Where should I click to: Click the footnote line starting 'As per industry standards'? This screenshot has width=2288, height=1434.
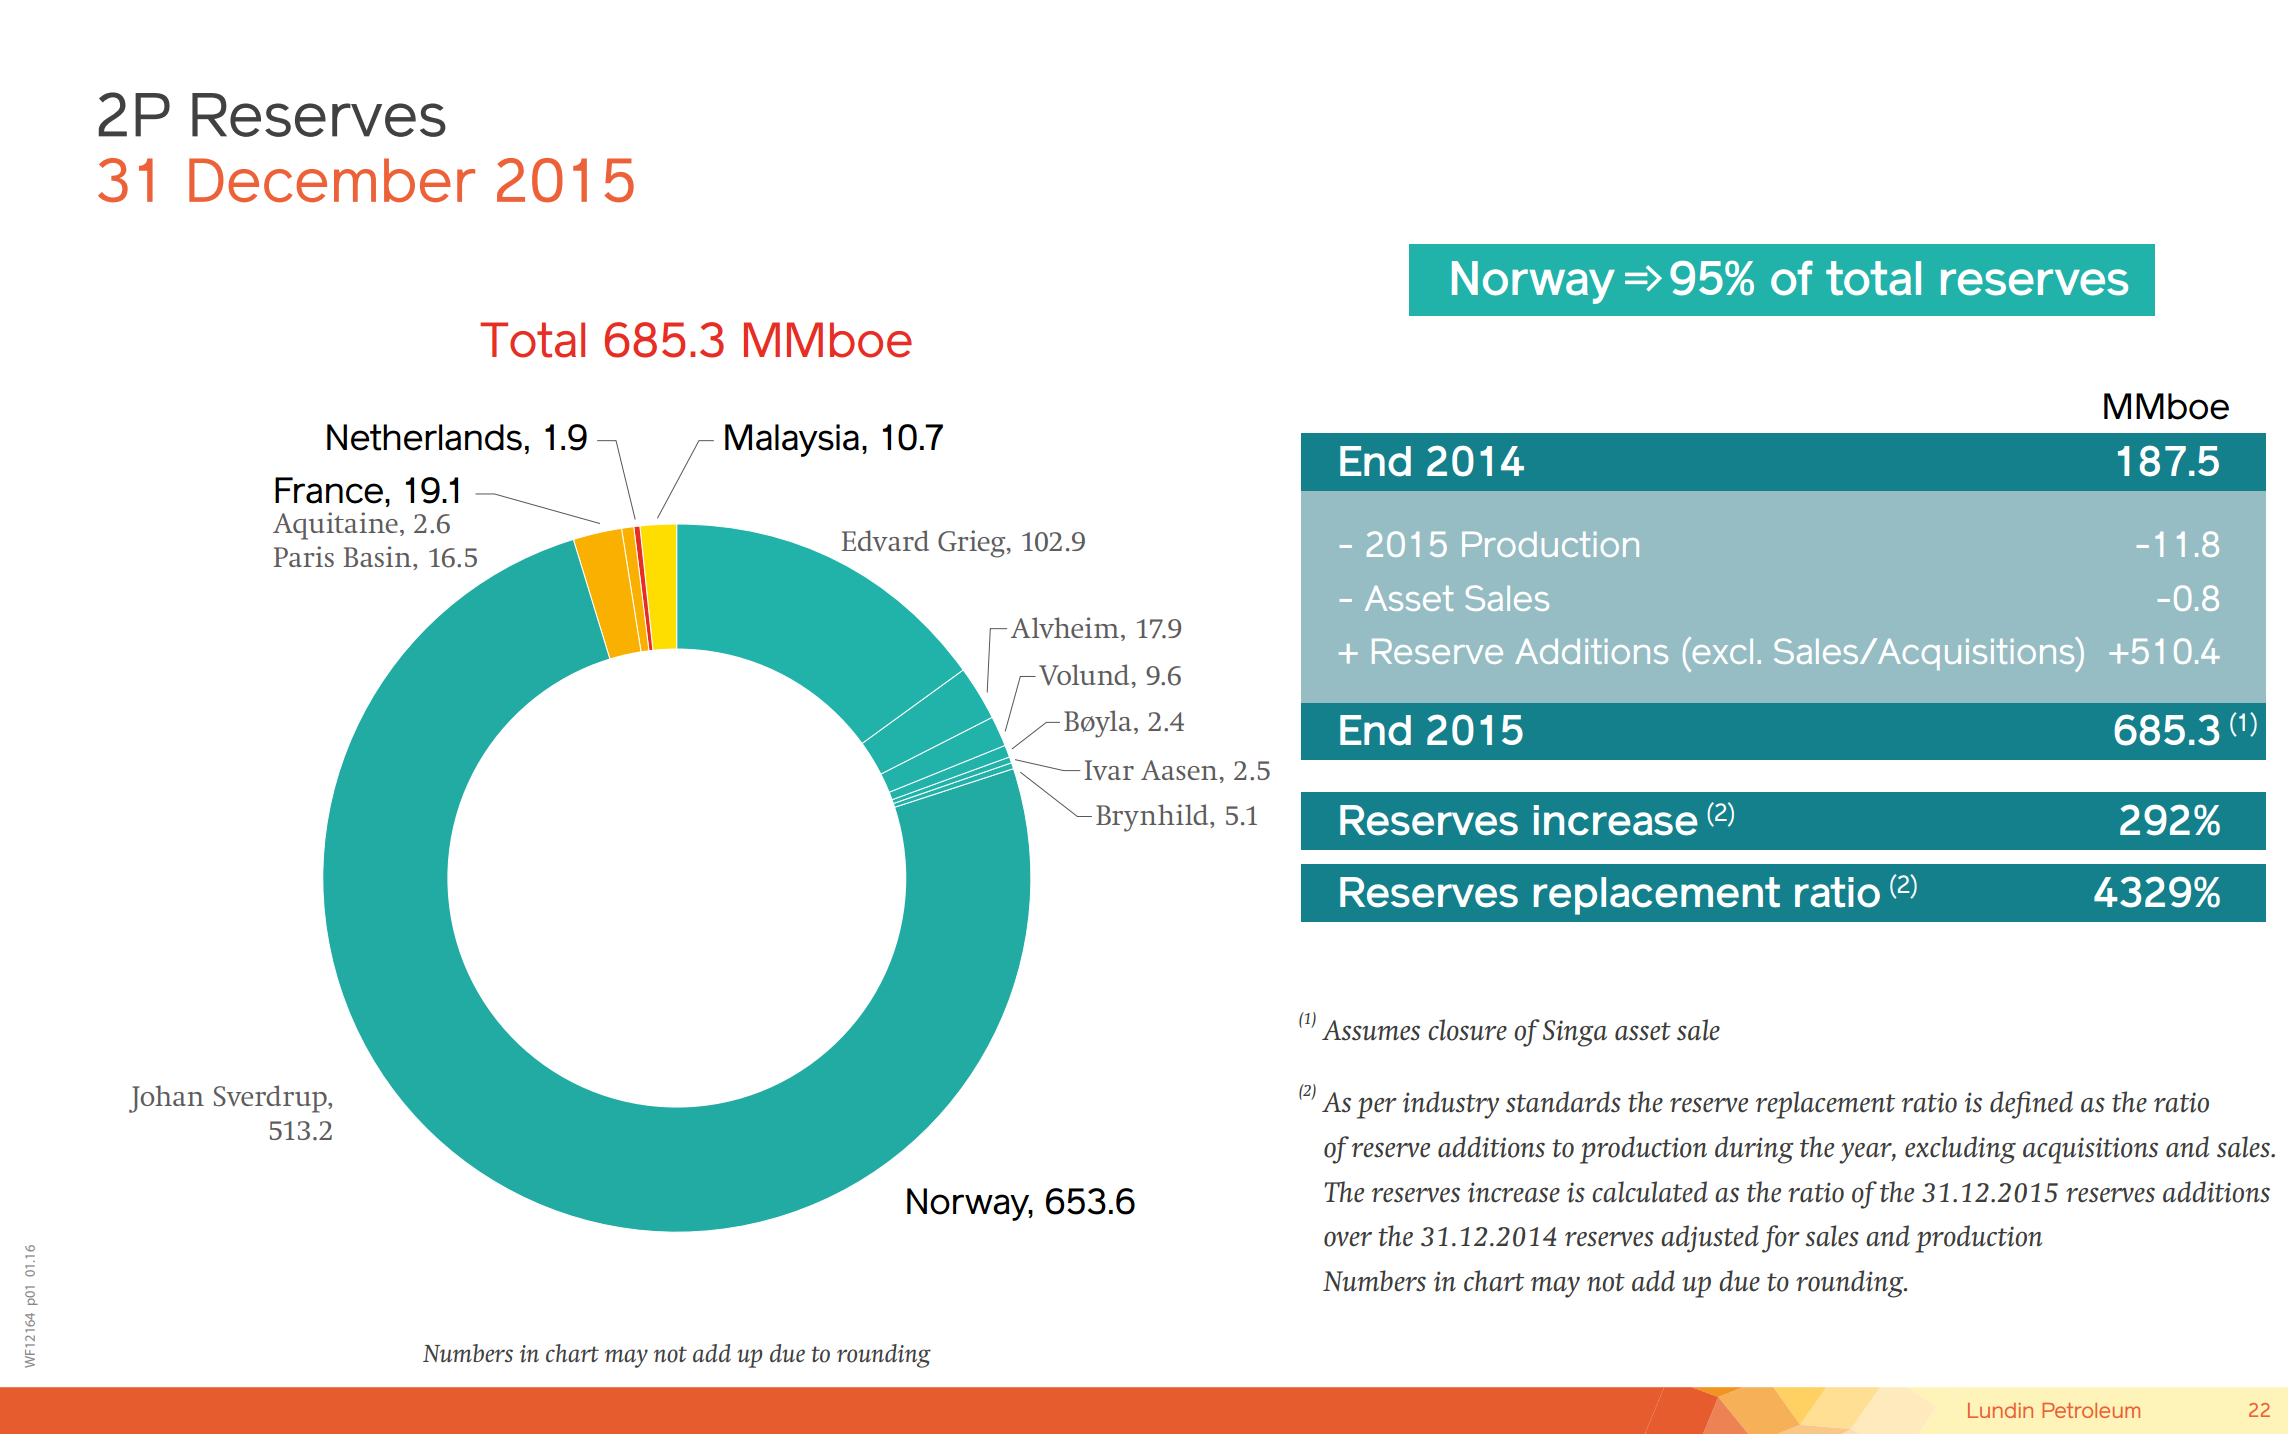(x=1766, y=1103)
